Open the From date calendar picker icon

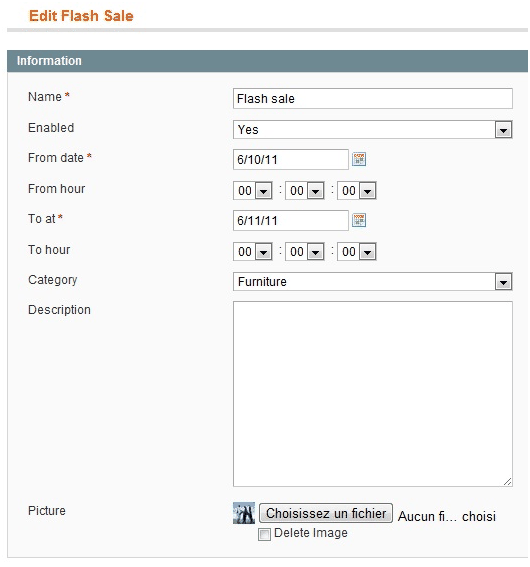pyautogui.click(x=359, y=159)
